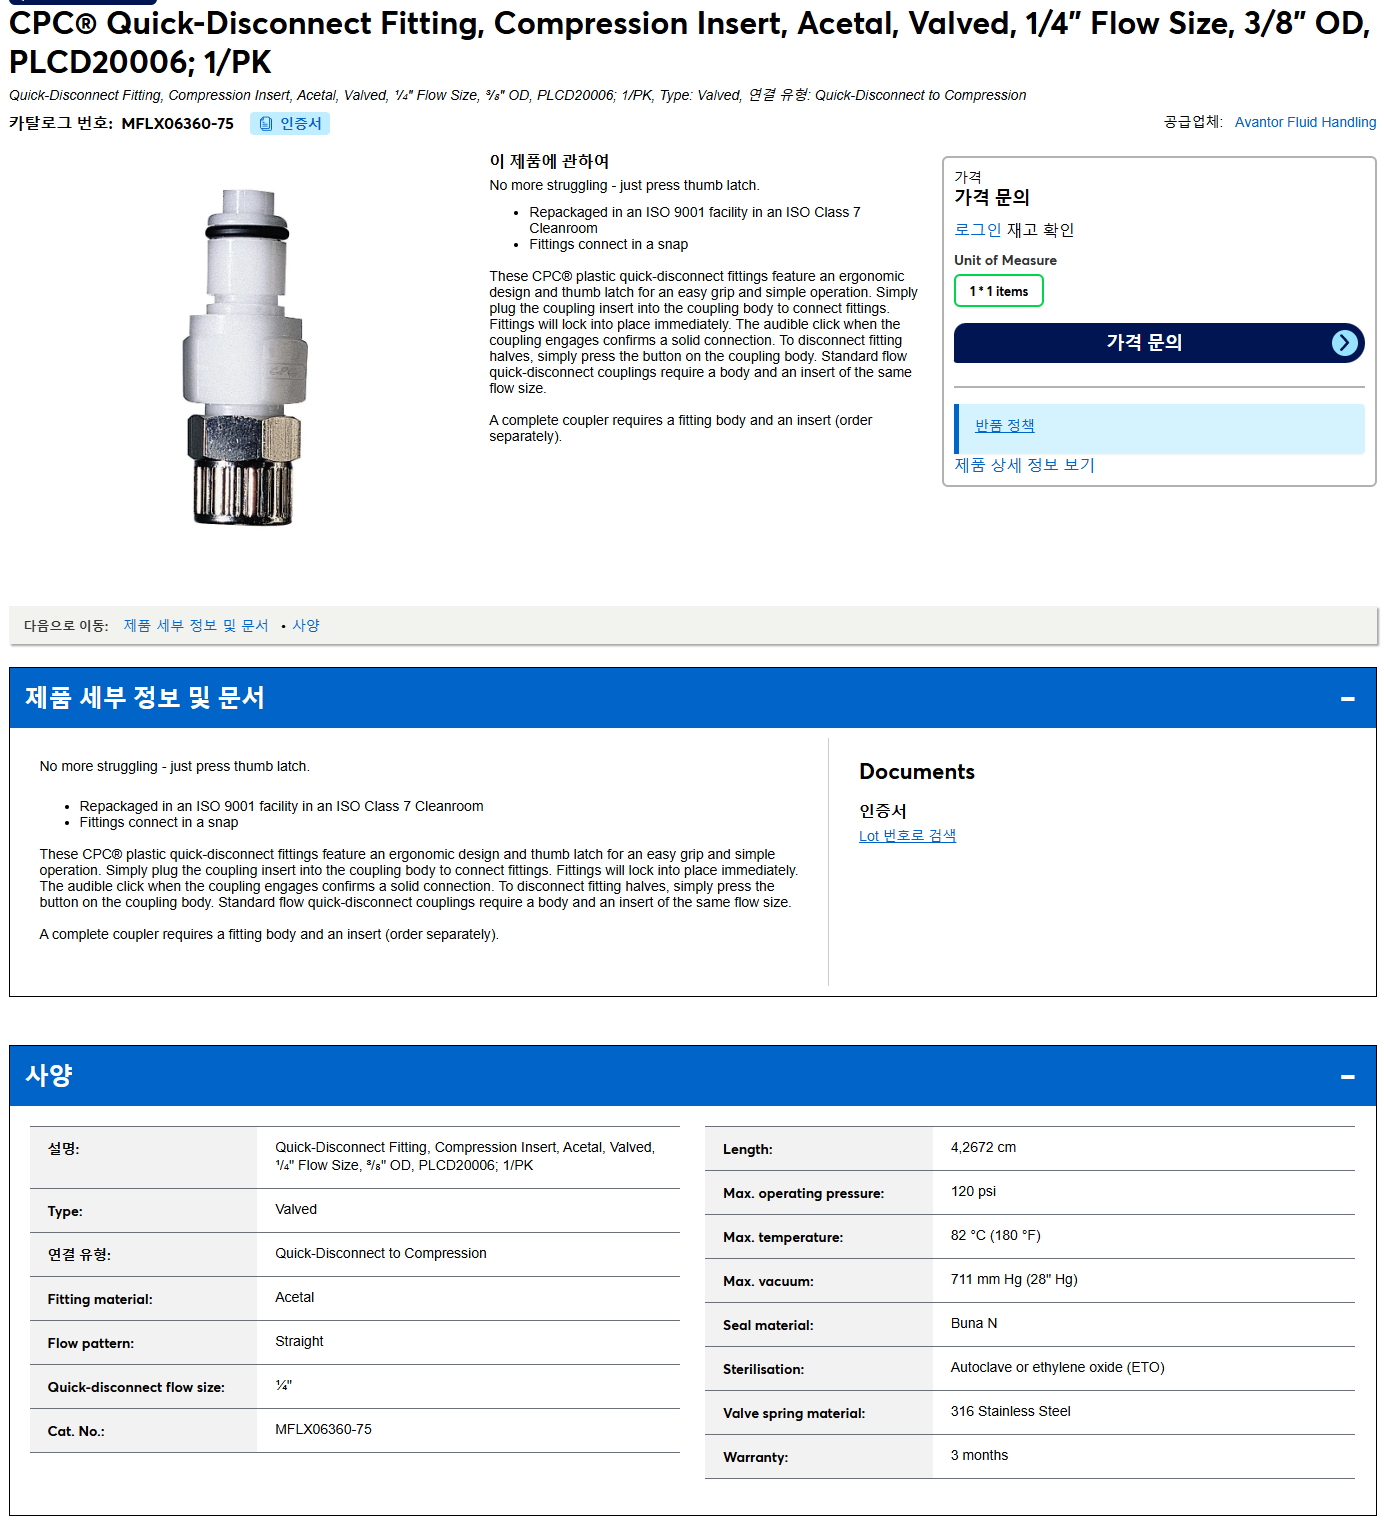Click the '82 °C (180 °F)' temperature value
1384x1536 pixels.
point(995,1236)
